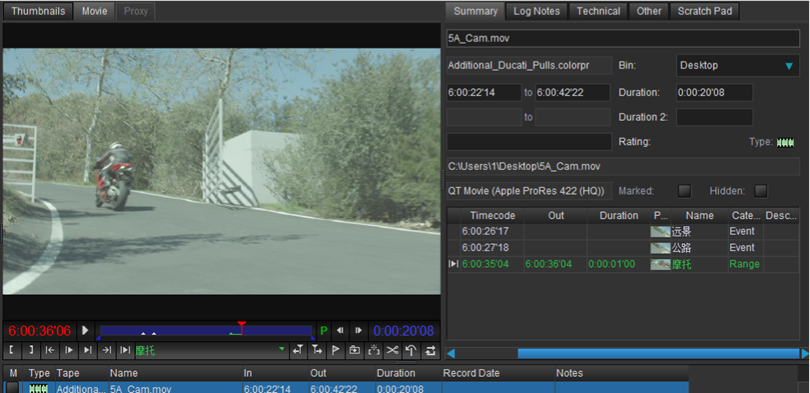Click the green P proxy indicator
This screenshot has height=393, width=810.
[x=324, y=331]
